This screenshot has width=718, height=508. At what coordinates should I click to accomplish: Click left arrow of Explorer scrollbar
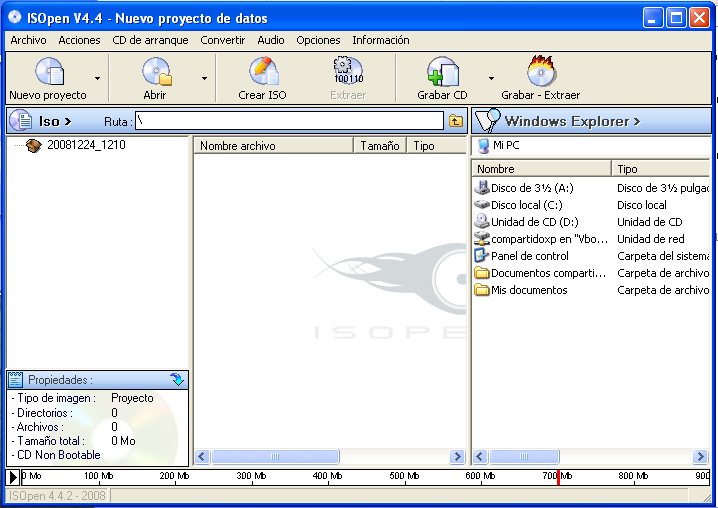pos(480,456)
